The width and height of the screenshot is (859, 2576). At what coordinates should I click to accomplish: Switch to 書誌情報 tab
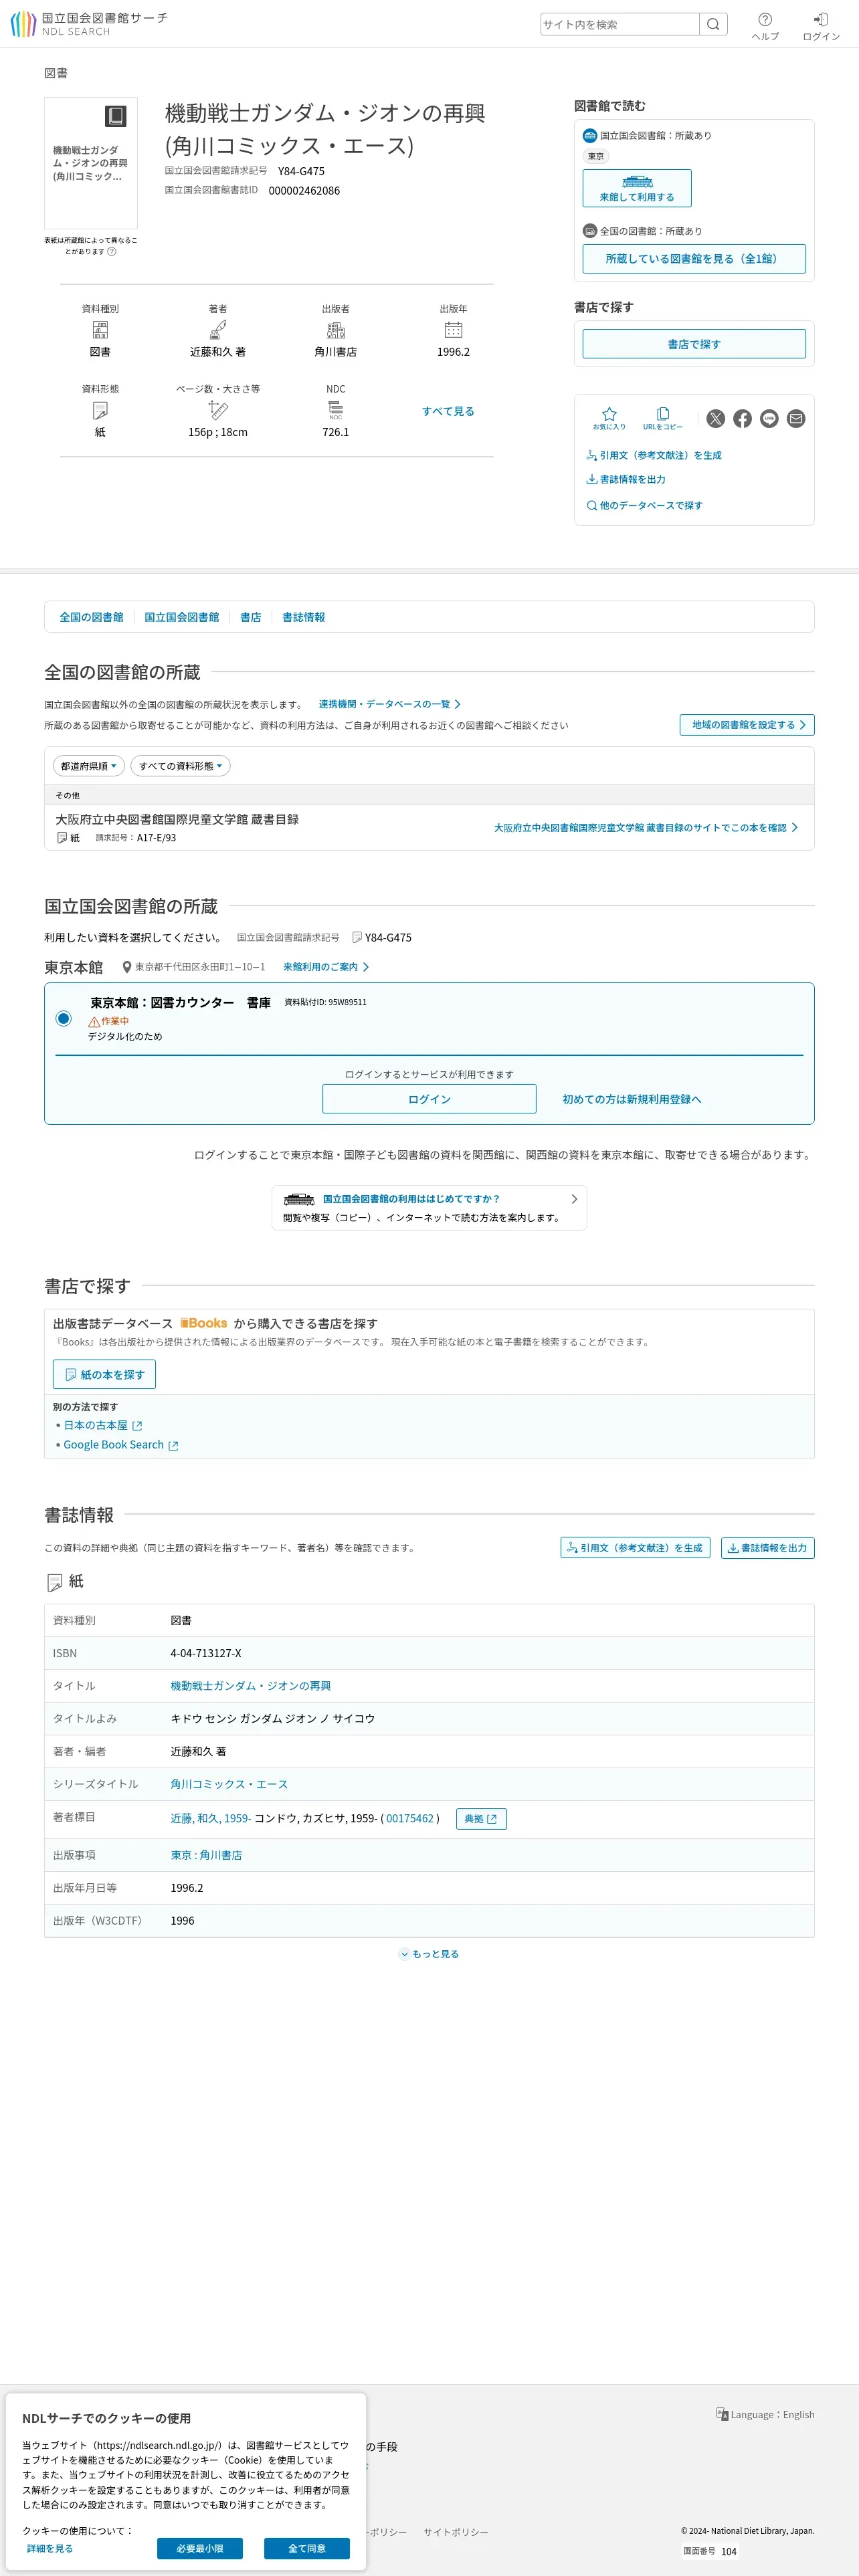pyautogui.click(x=303, y=617)
